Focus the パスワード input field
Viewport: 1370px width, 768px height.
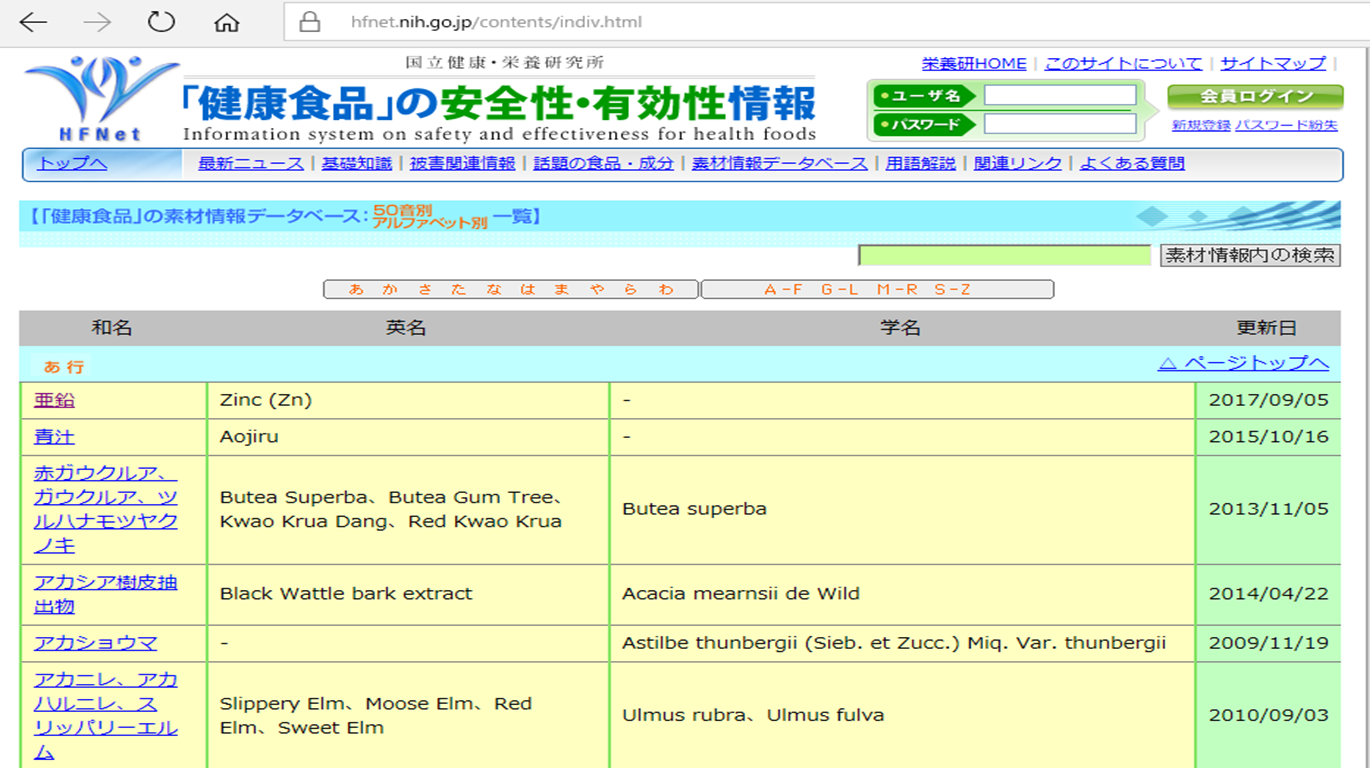[x=1059, y=124]
